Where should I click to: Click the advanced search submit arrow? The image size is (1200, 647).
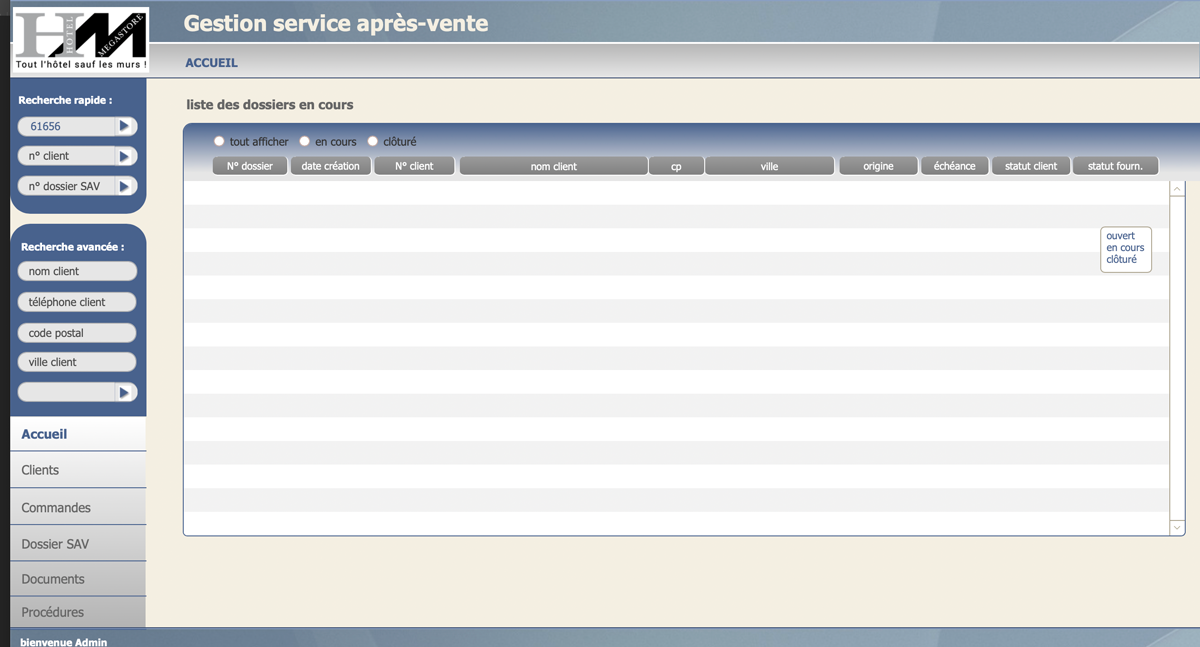pos(125,392)
